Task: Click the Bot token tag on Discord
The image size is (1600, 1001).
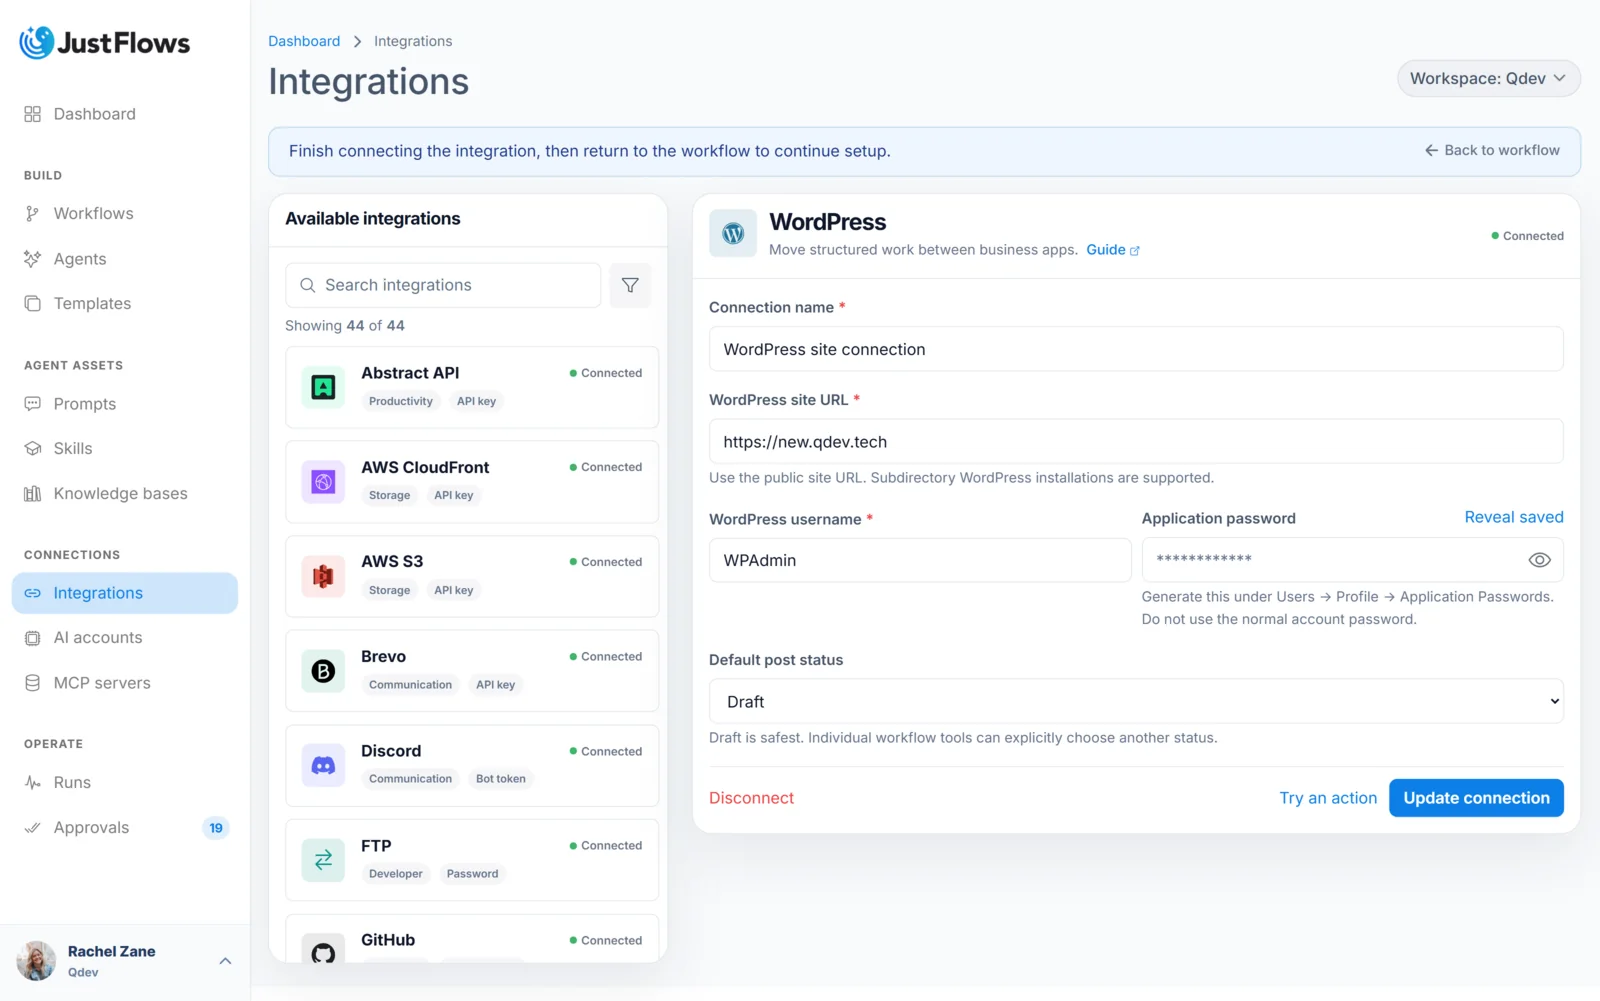Action: tap(501, 779)
